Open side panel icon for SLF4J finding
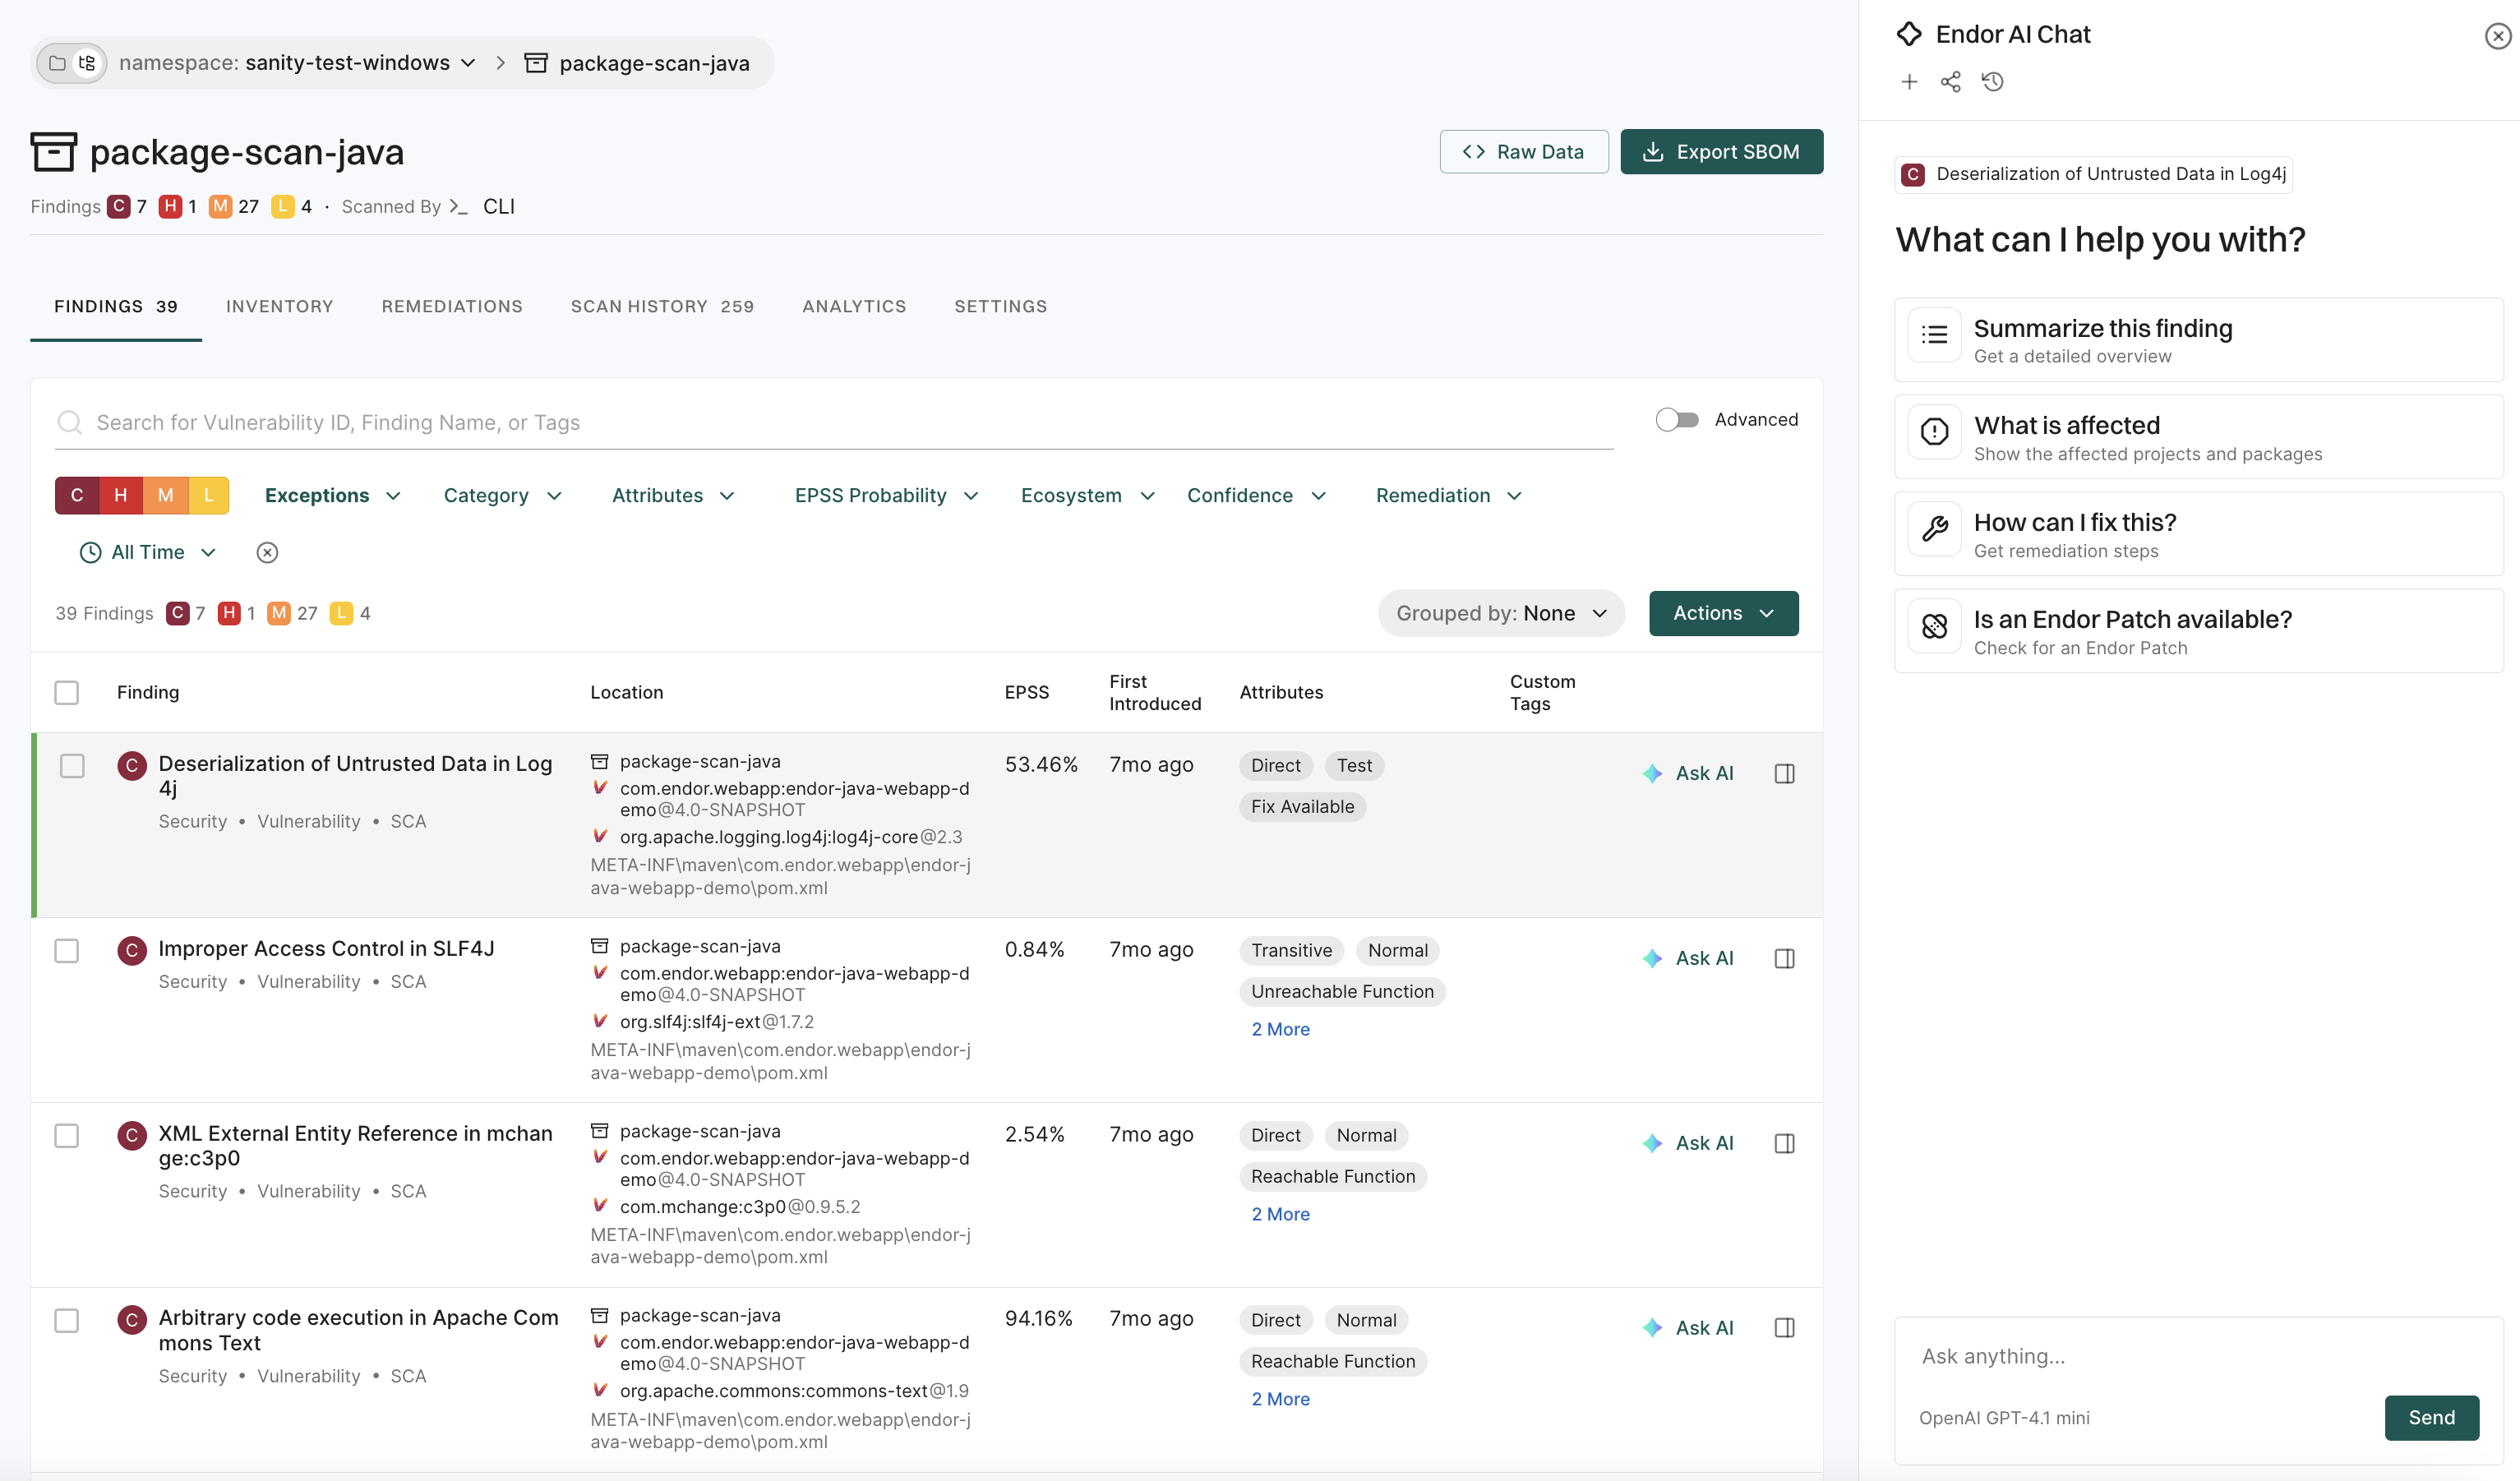 (x=1784, y=958)
